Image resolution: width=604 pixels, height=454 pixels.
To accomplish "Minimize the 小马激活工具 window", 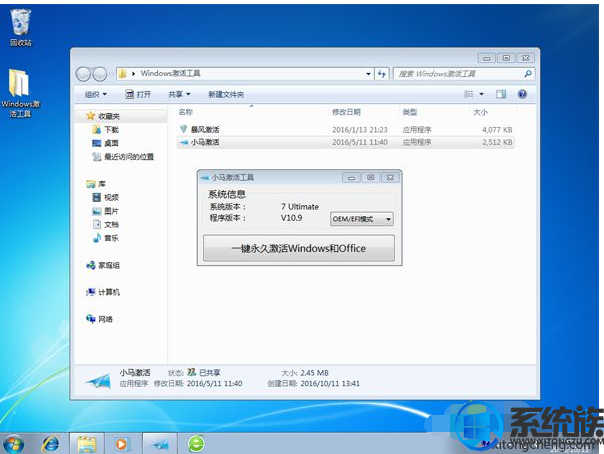I will click(x=351, y=178).
